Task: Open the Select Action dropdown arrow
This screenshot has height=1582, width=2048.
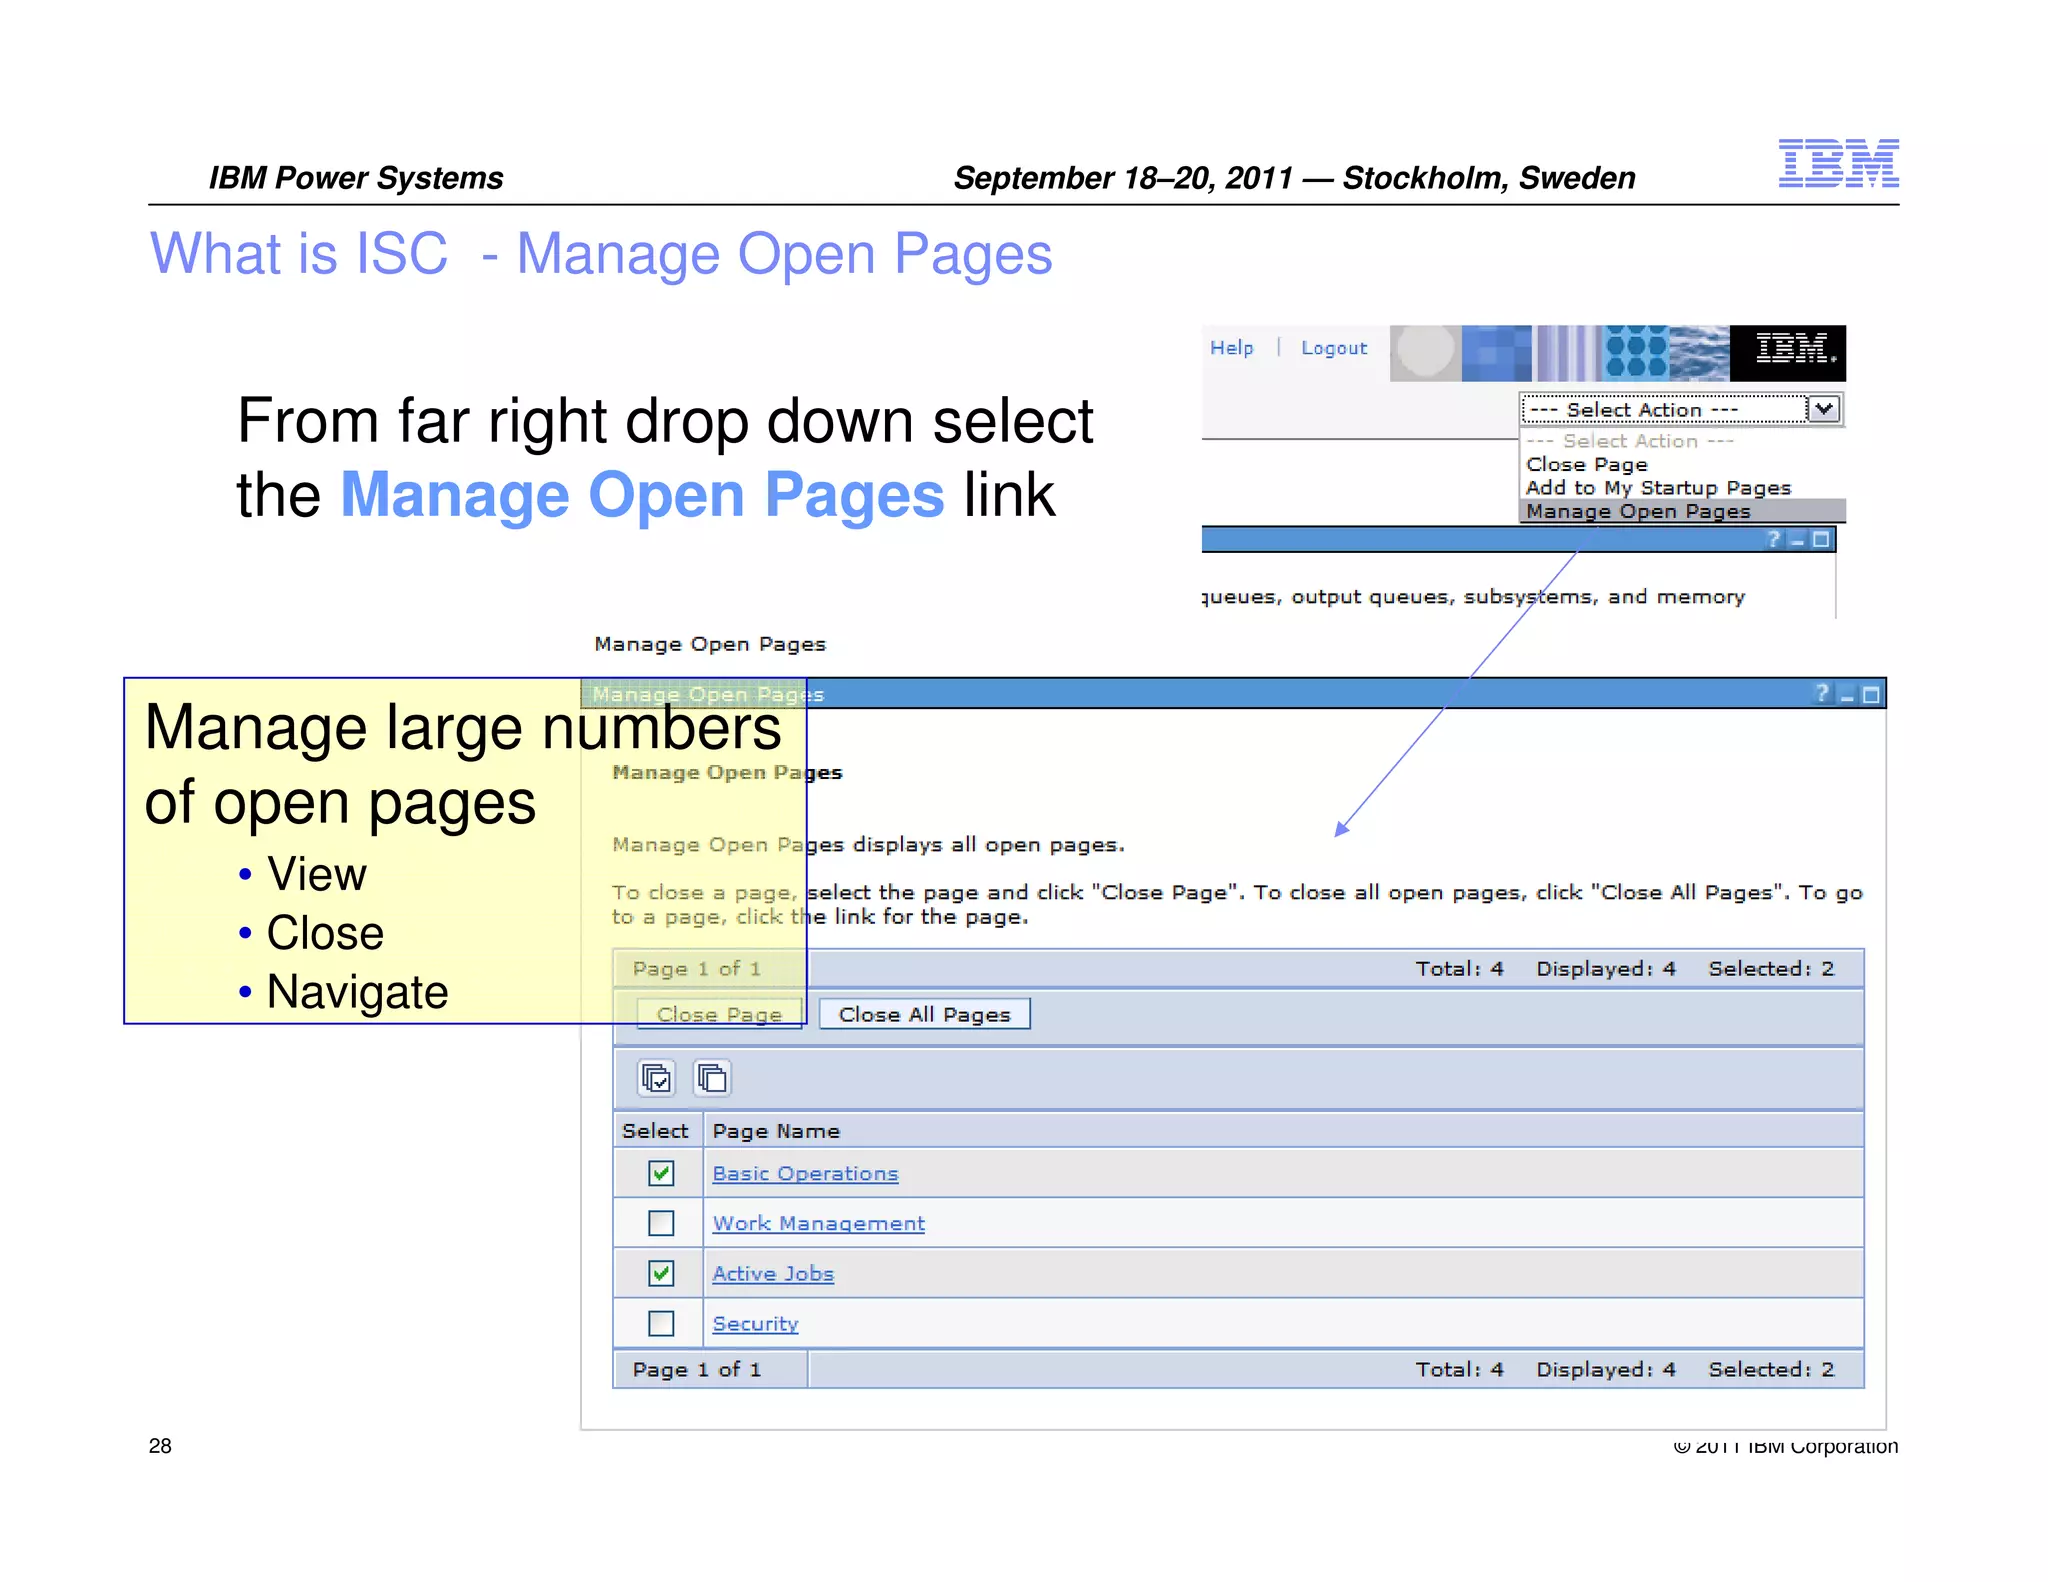Action: (1825, 409)
